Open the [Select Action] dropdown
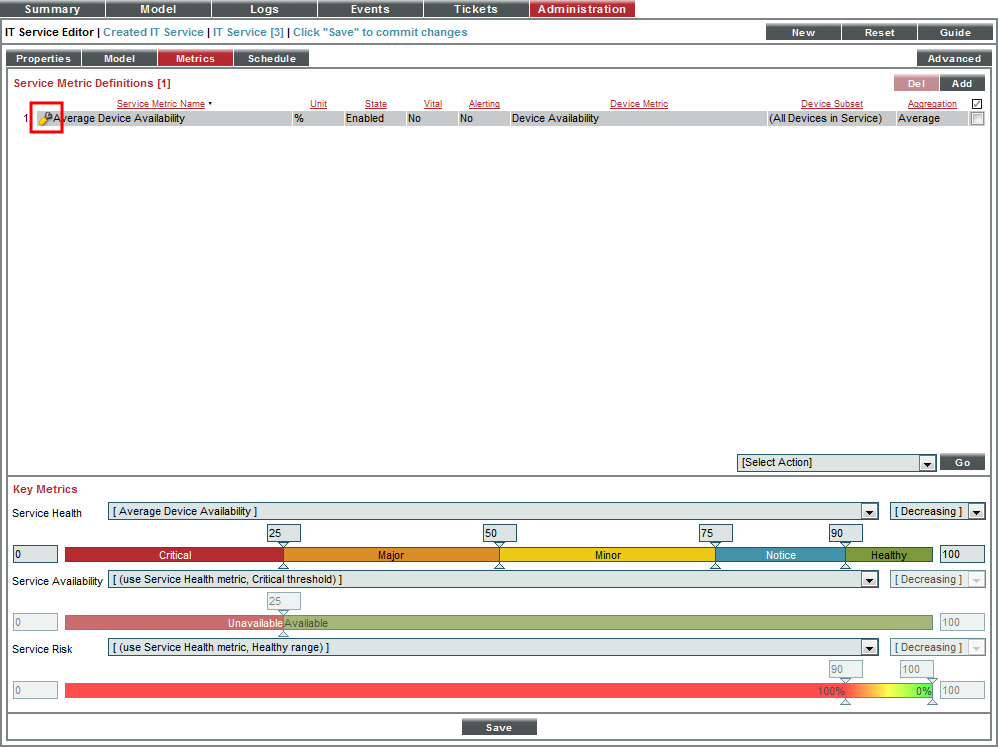The height and width of the screenshot is (747, 998). click(x=837, y=462)
